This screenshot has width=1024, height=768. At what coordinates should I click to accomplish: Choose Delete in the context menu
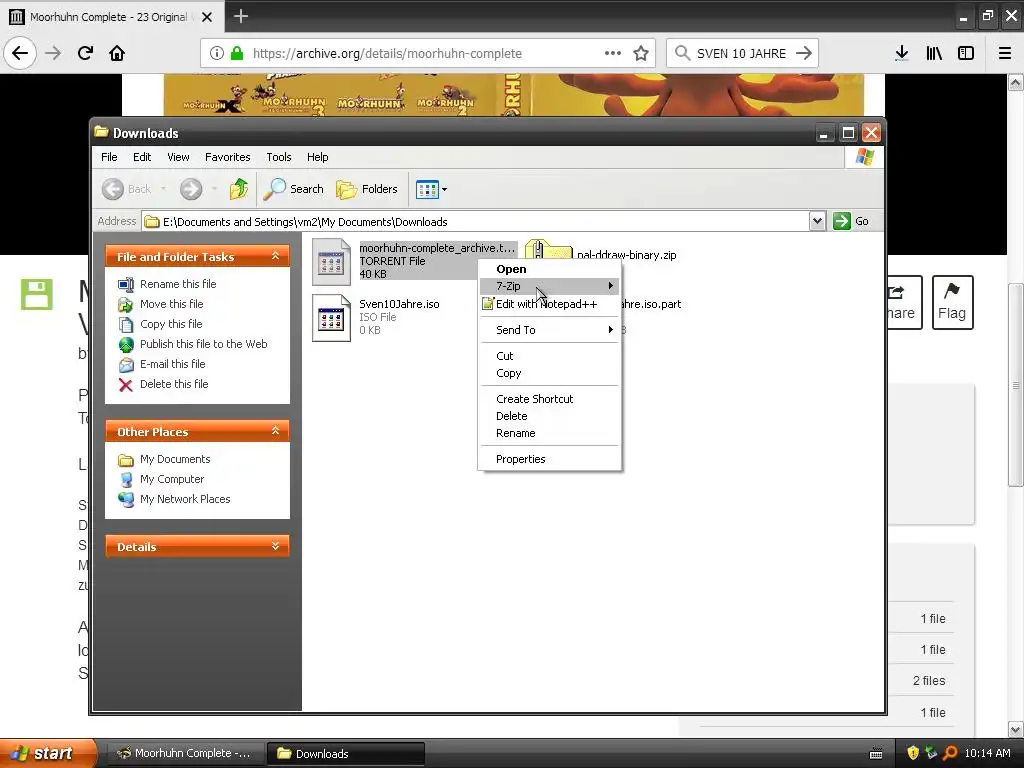549,416
